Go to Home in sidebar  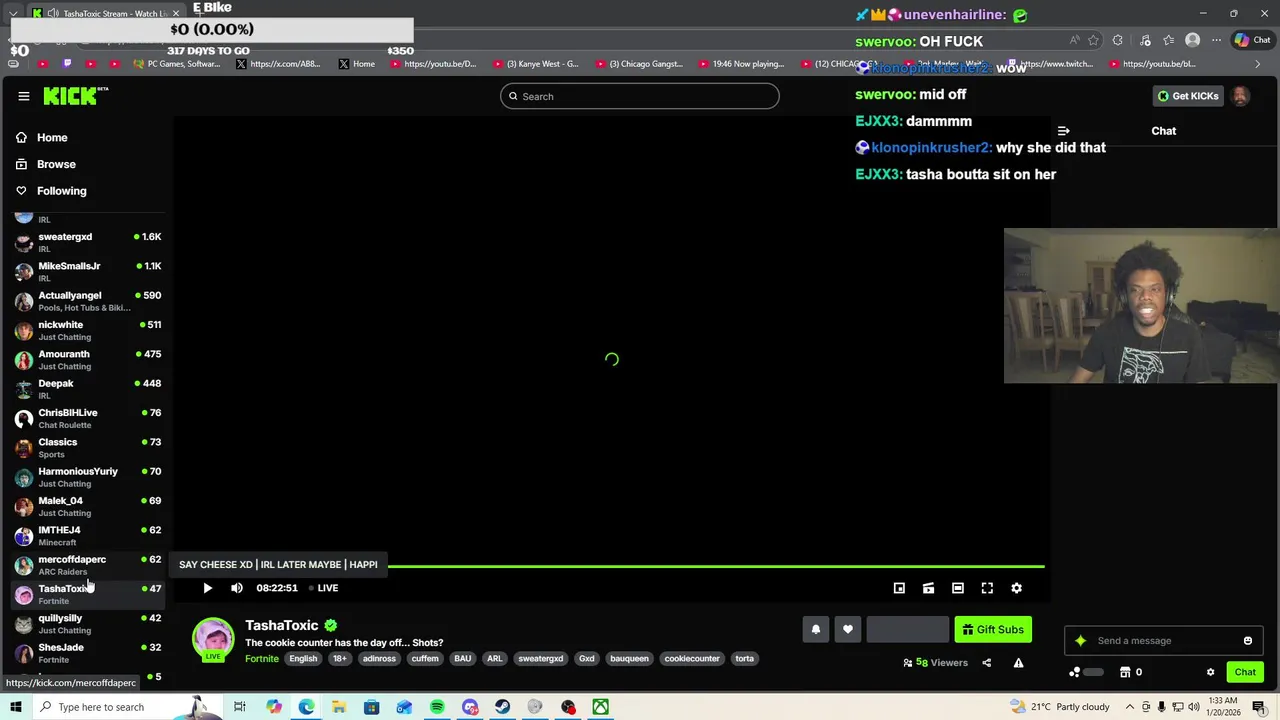(52, 138)
